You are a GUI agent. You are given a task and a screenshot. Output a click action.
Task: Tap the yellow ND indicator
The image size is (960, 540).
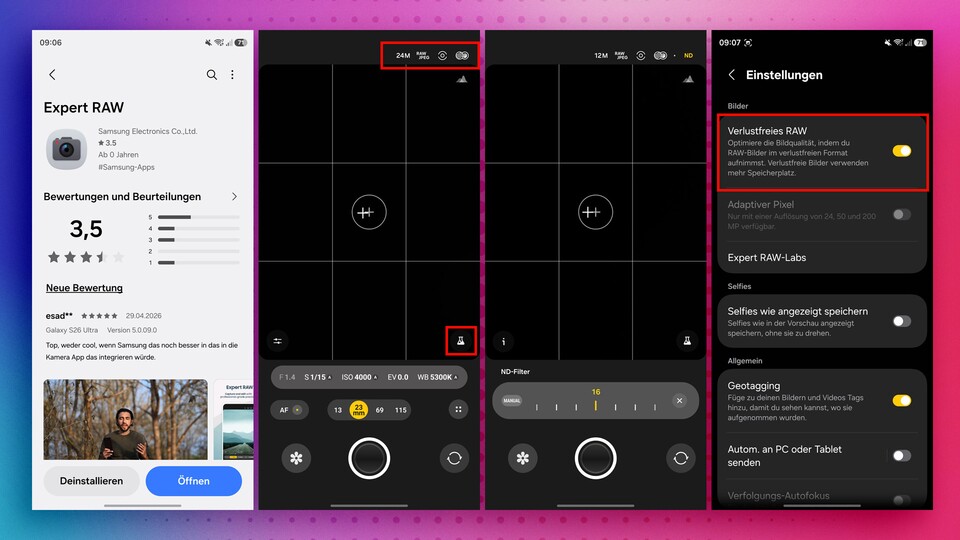pos(688,56)
